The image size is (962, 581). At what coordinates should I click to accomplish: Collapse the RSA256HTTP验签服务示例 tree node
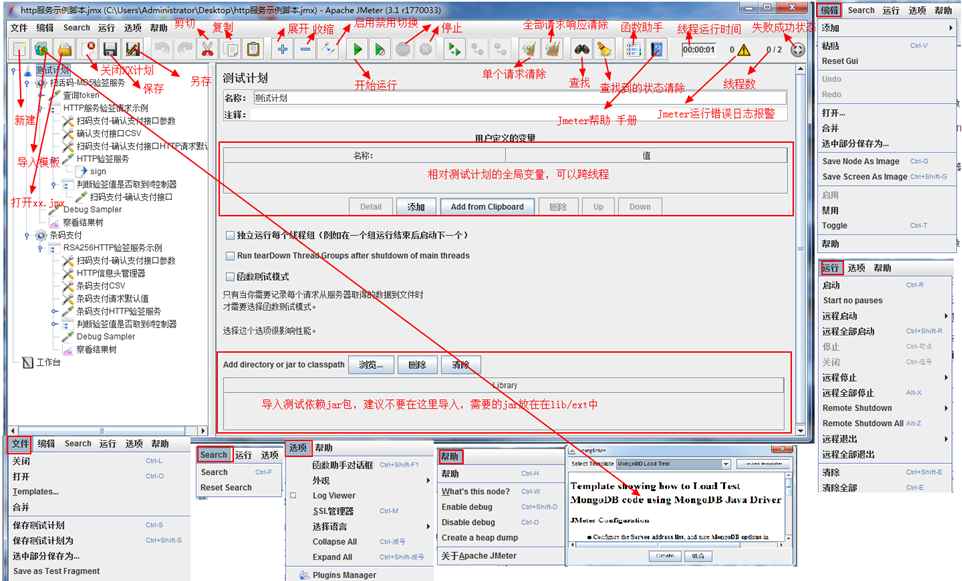tap(40, 248)
